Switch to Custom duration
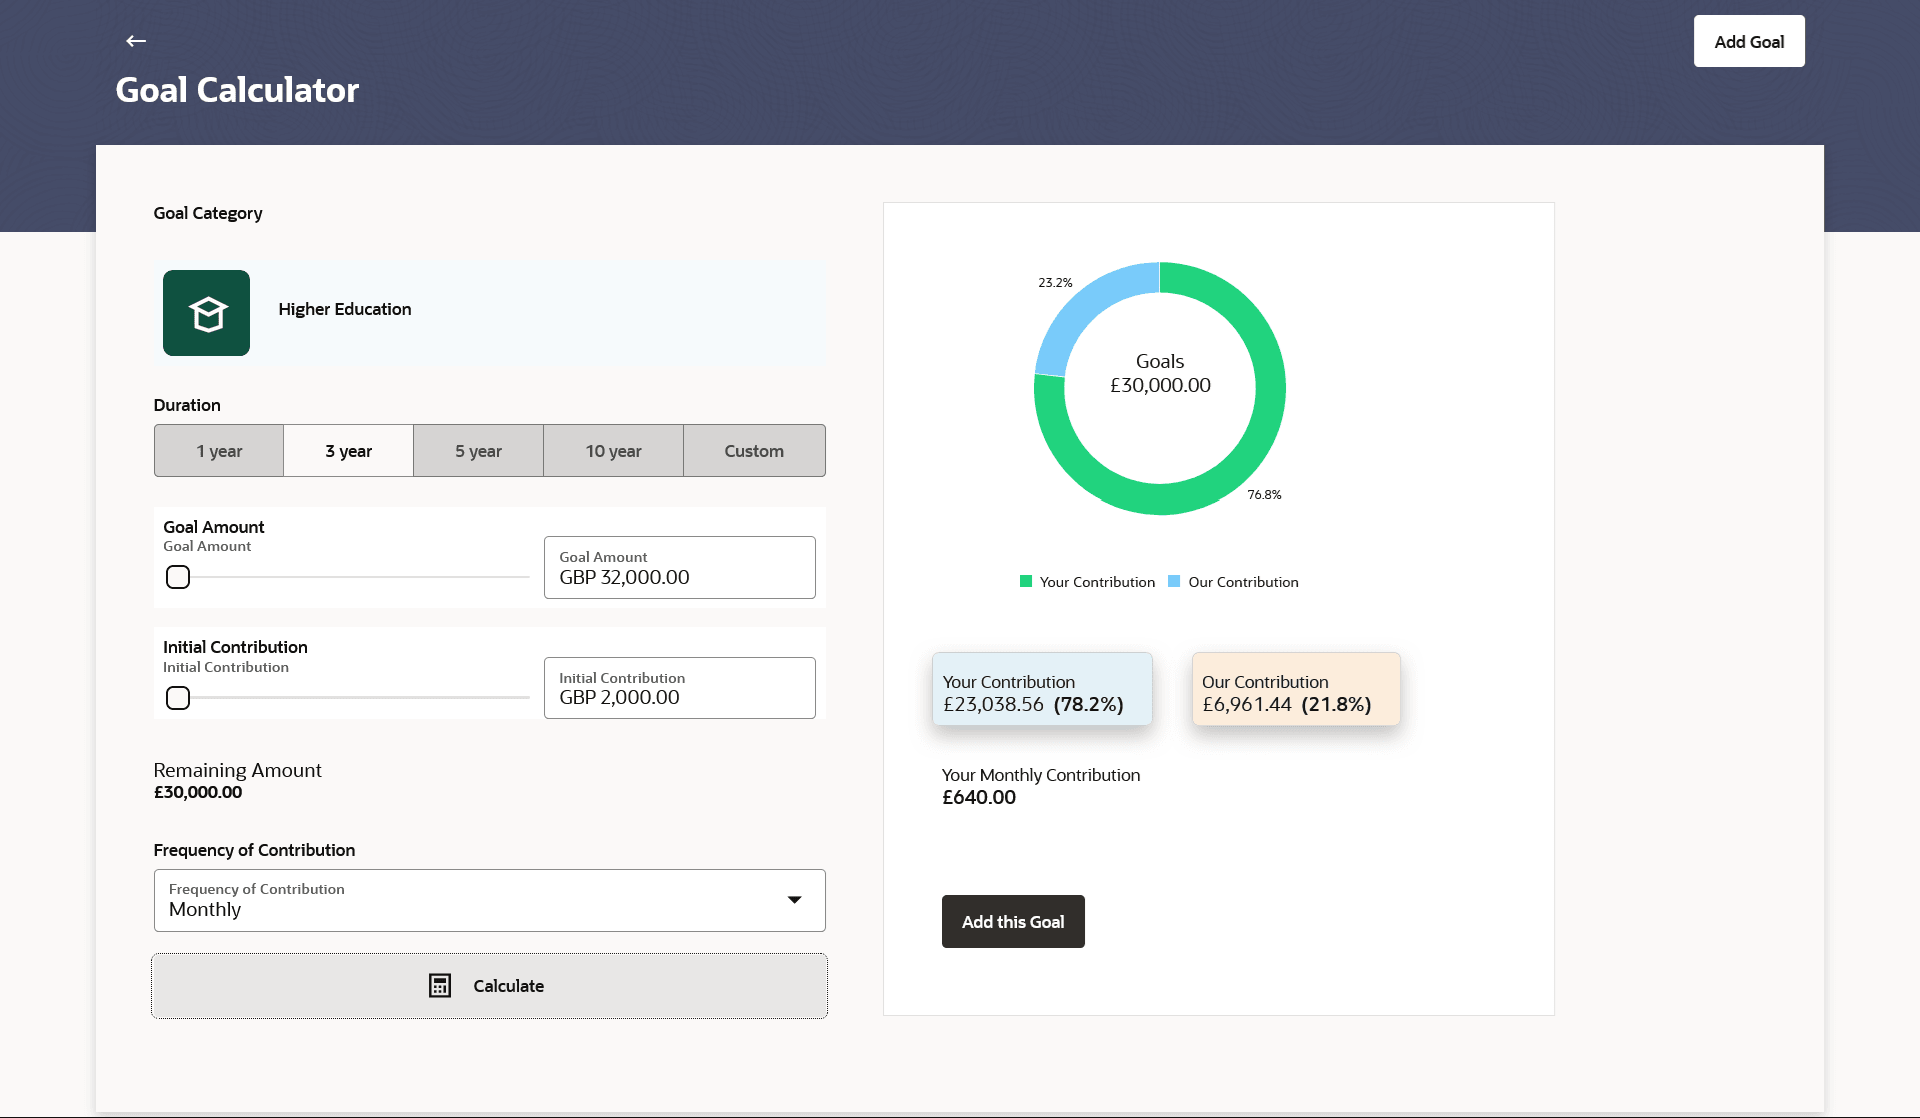Screen dimensions: 1920x1118 click(x=754, y=451)
